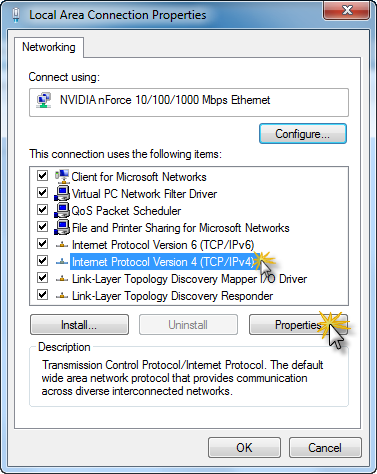Select QoS Packet Scheduler row text

(126, 211)
